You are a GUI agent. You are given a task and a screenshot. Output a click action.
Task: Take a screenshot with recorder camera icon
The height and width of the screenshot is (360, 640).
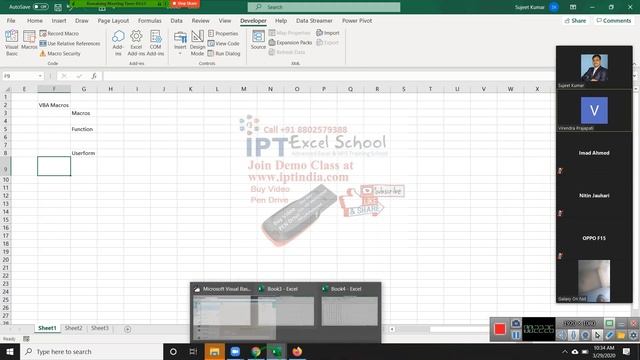[x=516, y=323]
